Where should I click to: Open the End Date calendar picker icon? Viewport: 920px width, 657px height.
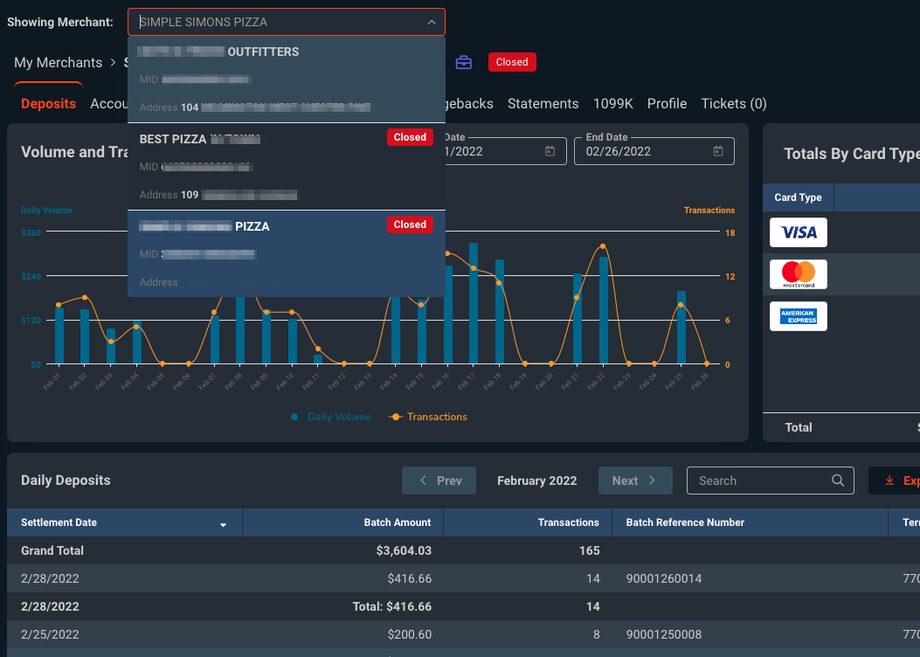718,151
